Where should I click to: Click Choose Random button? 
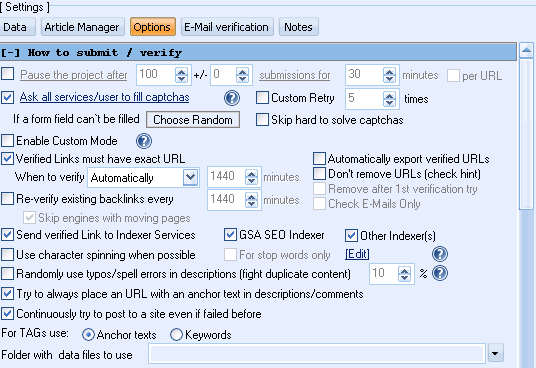pos(193,120)
